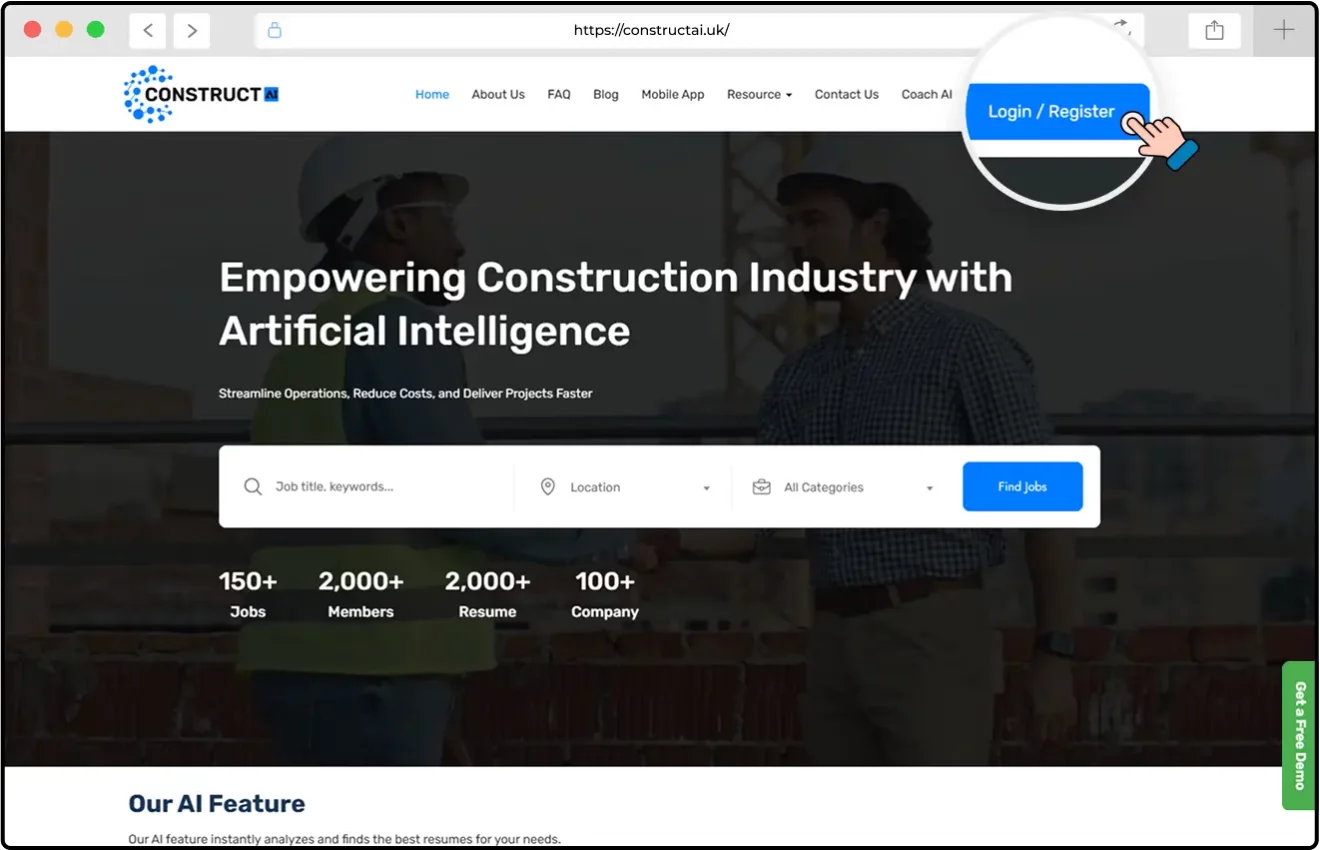Image resolution: width=1320 pixels, height=850 pixels.
Task: Go to the About Us page
Action: click(498, 95)
